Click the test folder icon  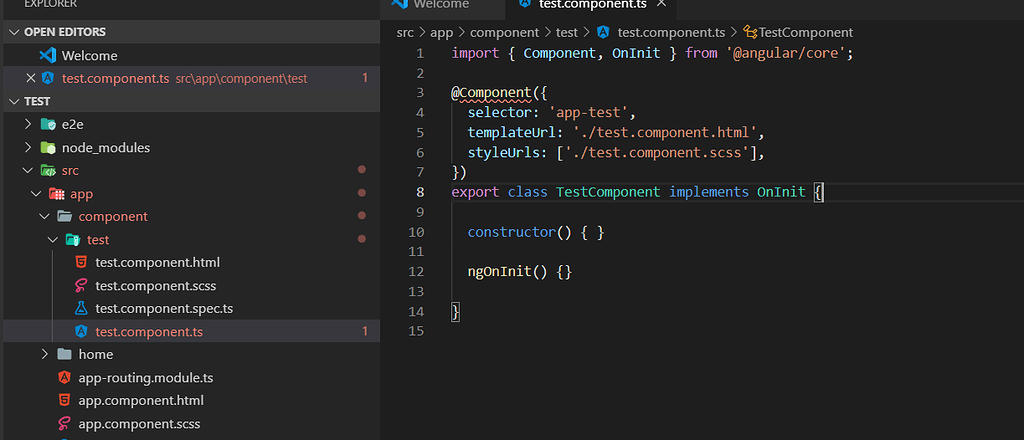click(x=72, y=240)
